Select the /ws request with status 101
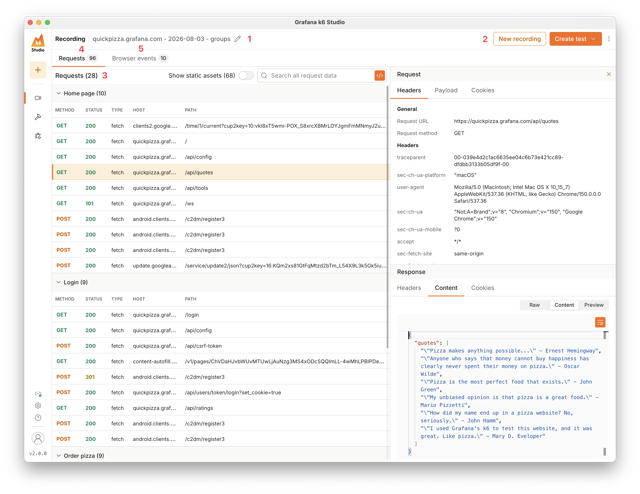640x494 pixels. (x=220, y=203)
